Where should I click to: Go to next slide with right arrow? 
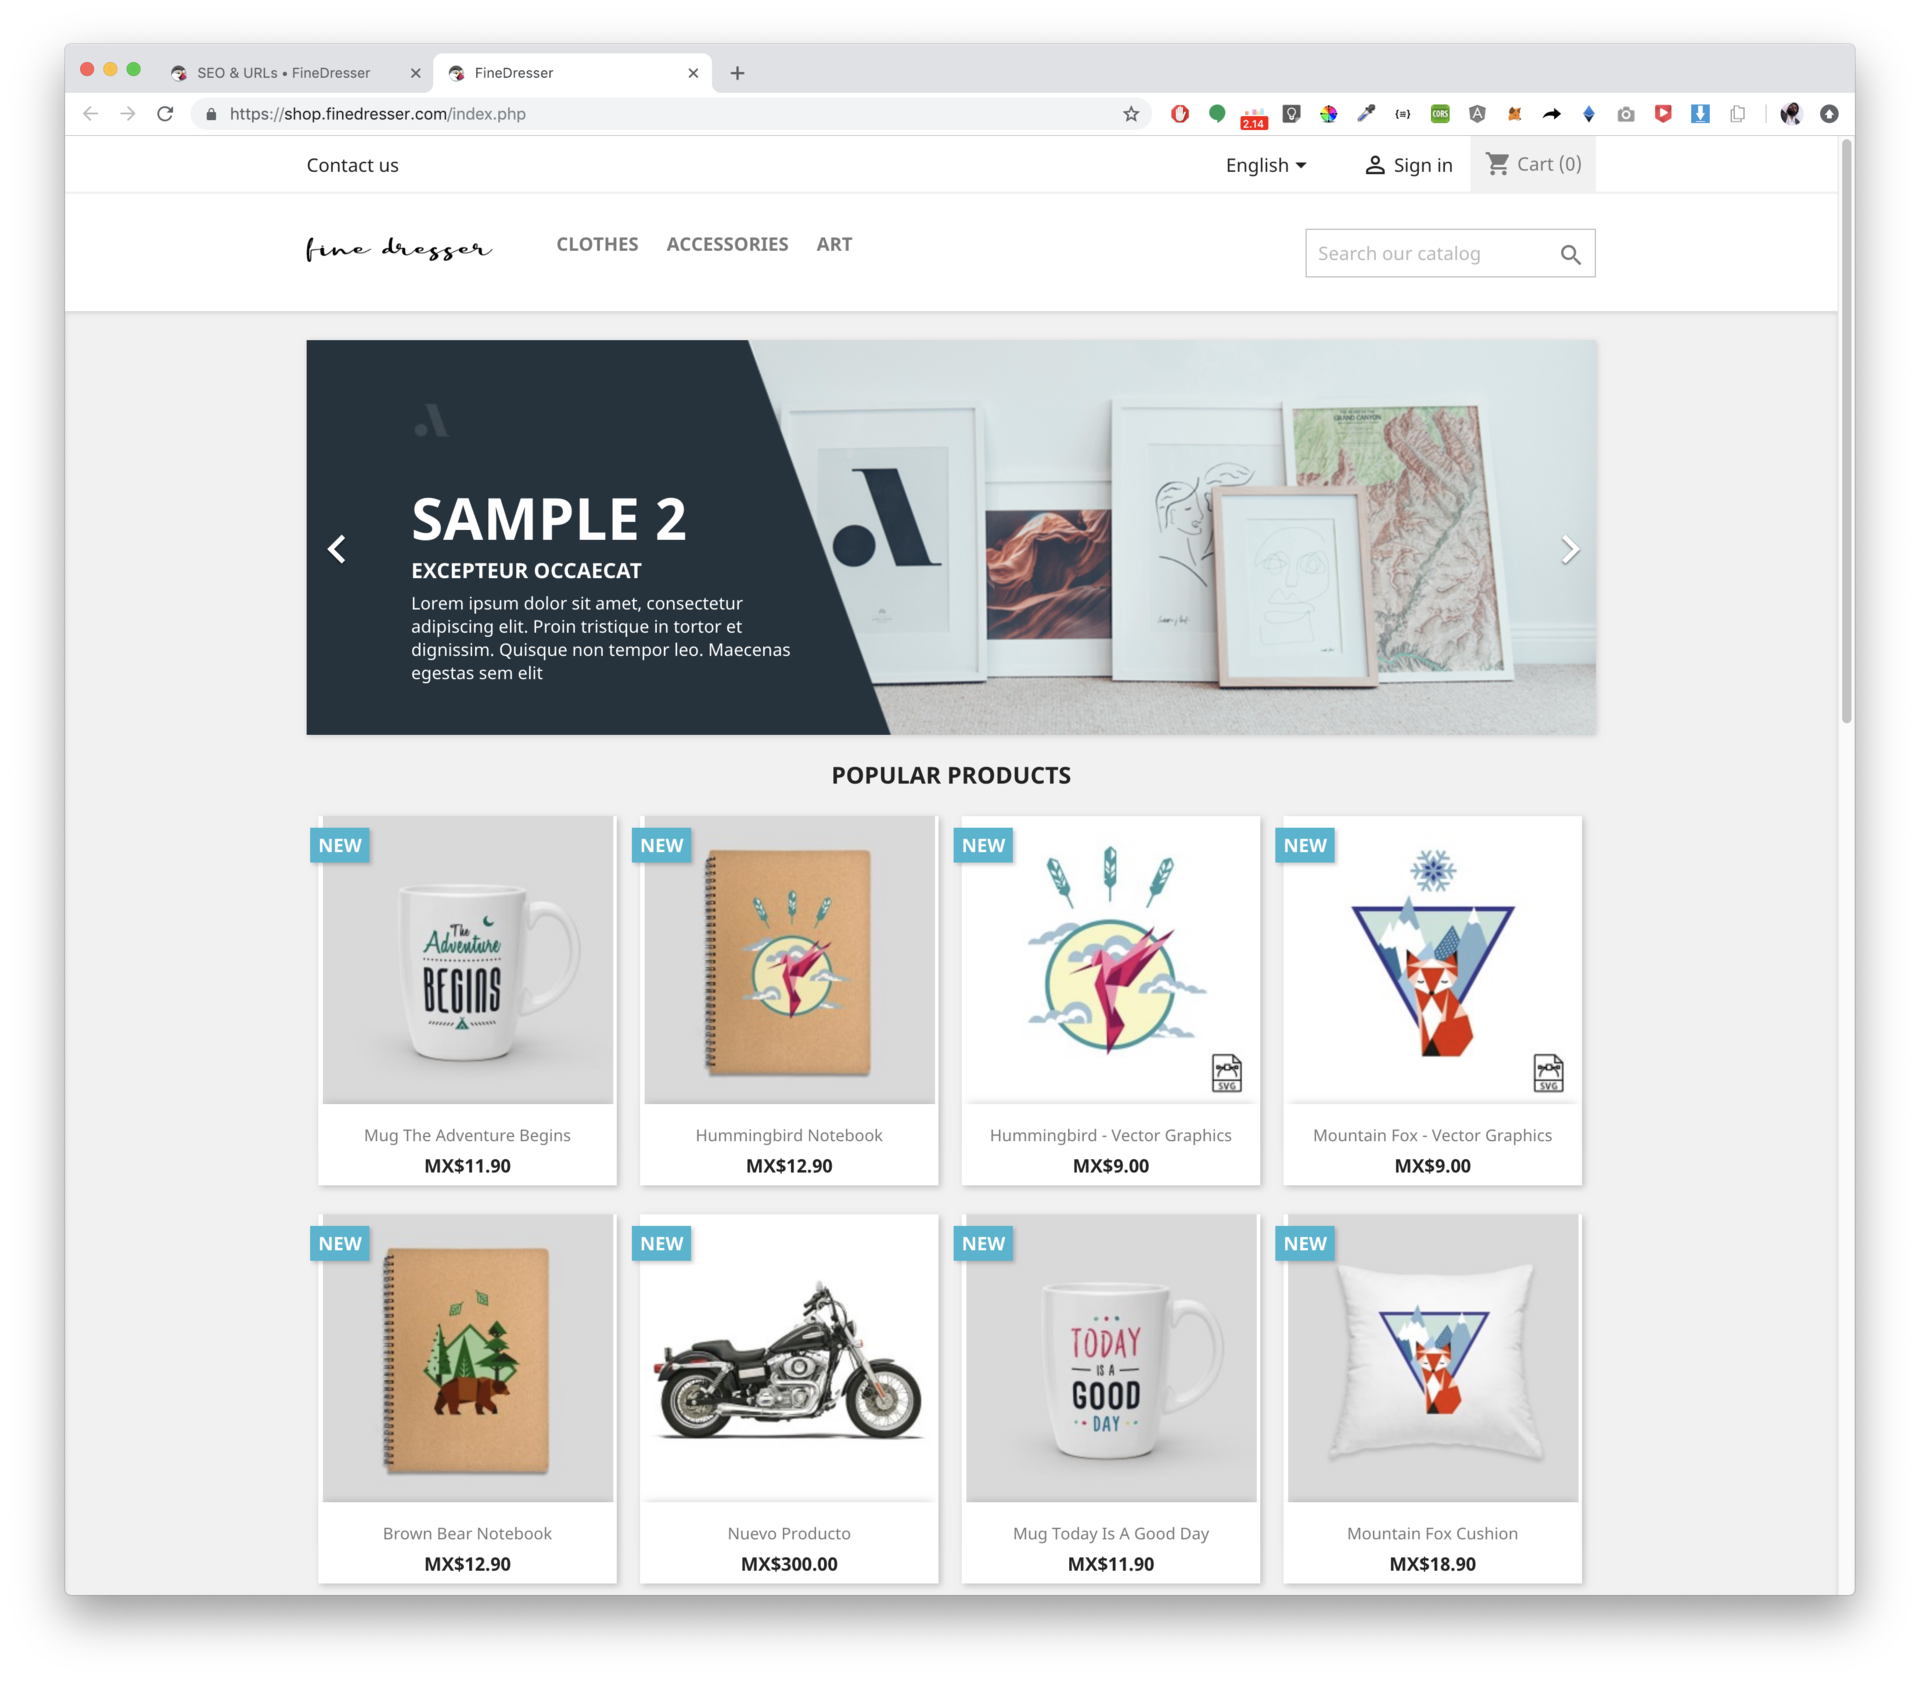pos(1570,549)
